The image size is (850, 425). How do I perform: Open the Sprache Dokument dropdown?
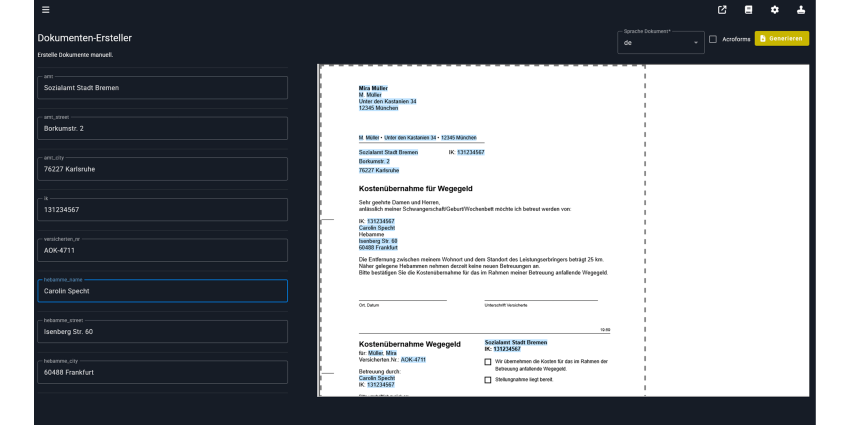[661, 42]
